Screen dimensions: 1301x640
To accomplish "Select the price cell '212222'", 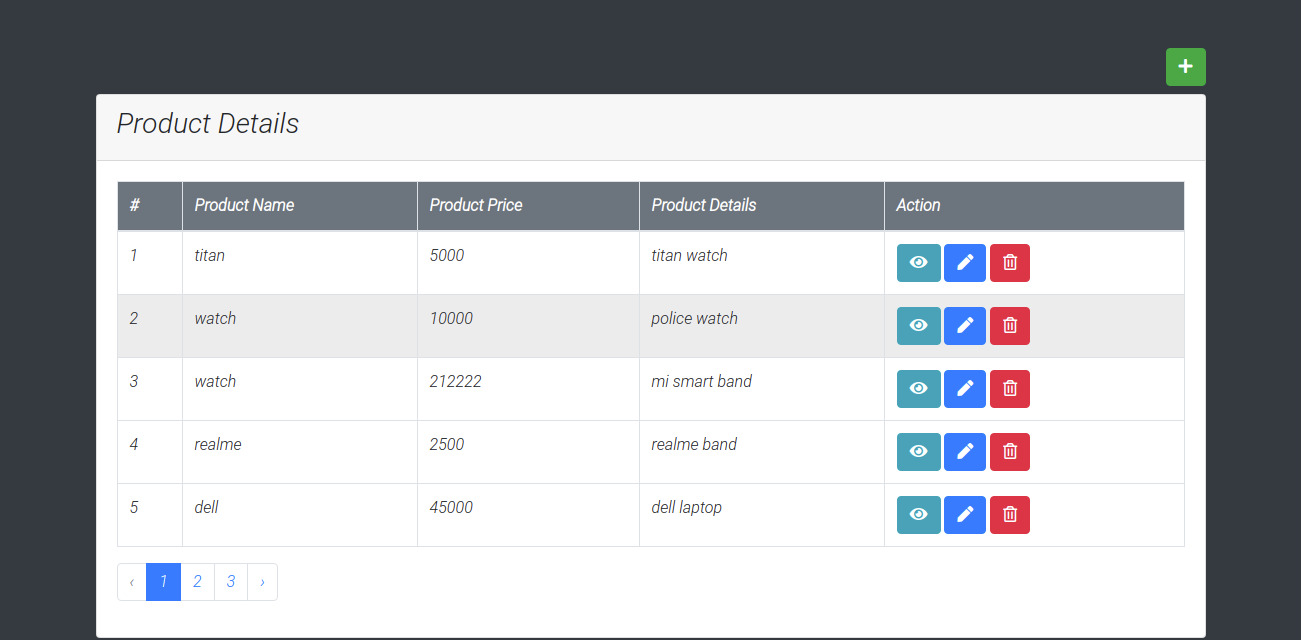I will coord(528,389).
